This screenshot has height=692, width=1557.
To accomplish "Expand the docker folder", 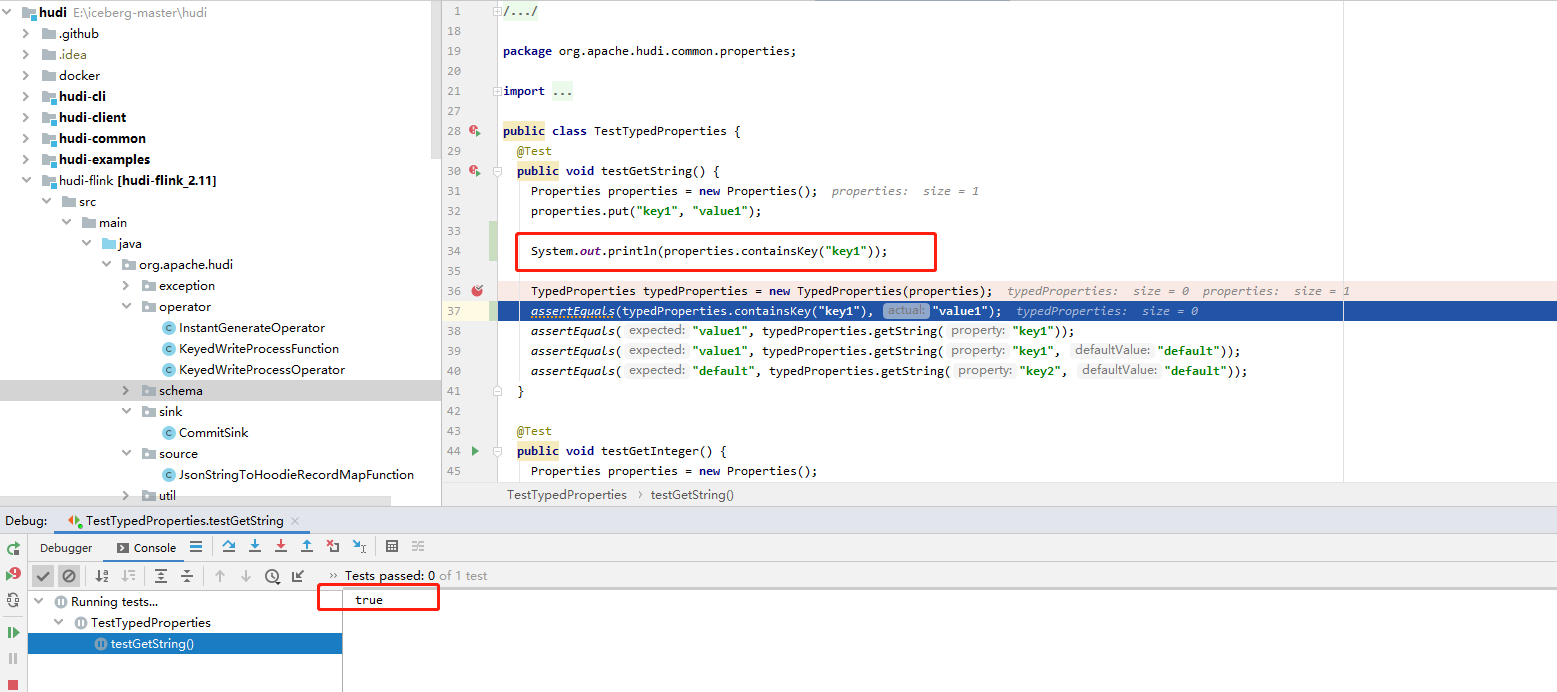I will 26,76.
